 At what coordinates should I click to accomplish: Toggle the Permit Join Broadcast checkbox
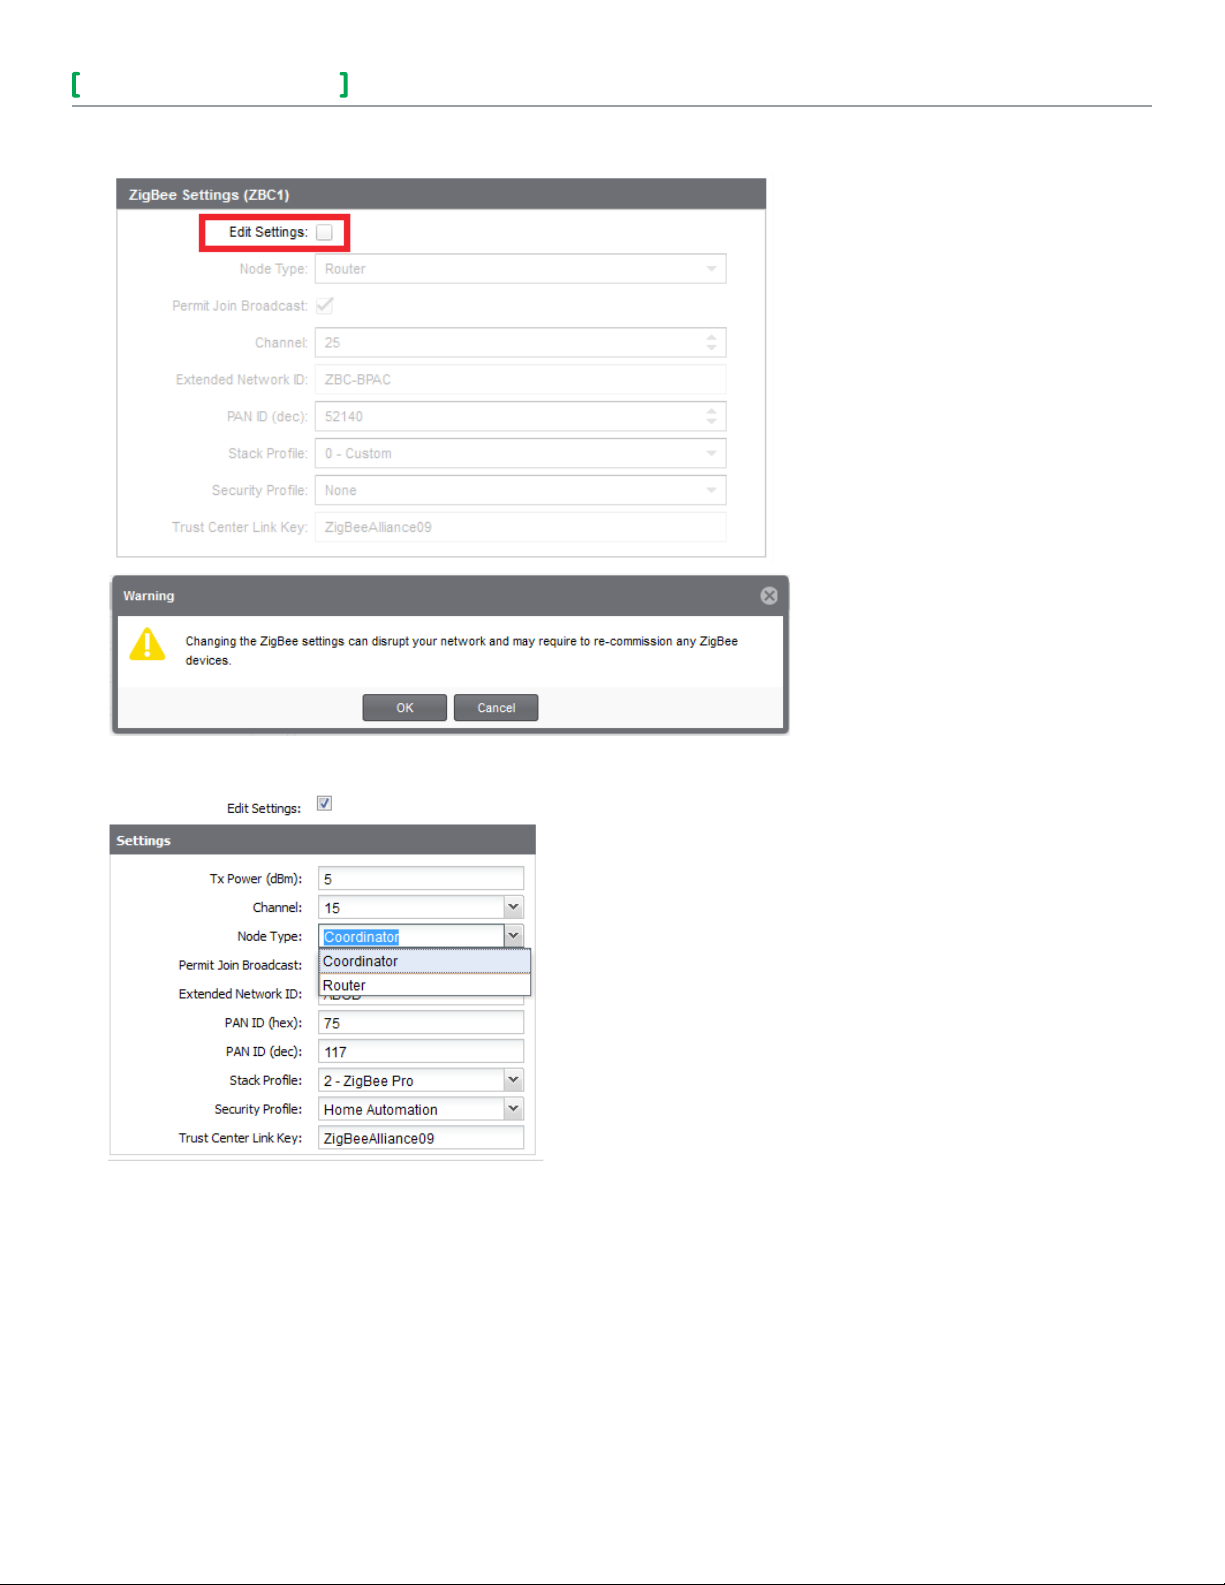[x=324, y=306]
